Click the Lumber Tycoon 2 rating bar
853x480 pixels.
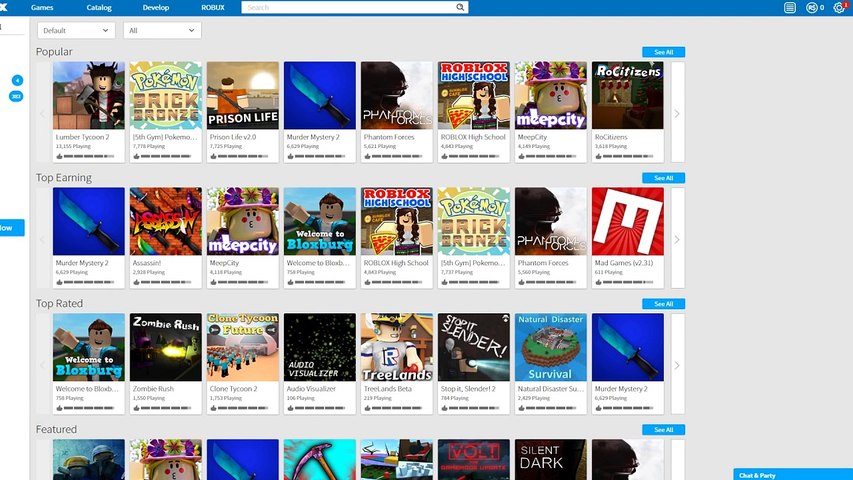[x=89, y=156]
